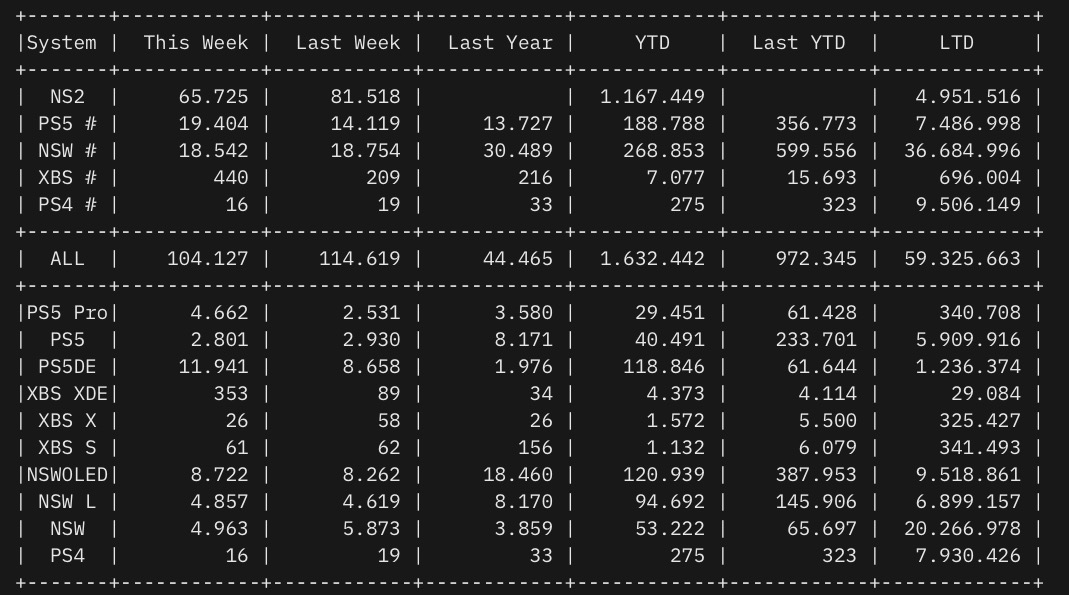This screenshot has width=1069, height=595.
Task: Select the PS5 Pro row label
Action: point(67,313)
